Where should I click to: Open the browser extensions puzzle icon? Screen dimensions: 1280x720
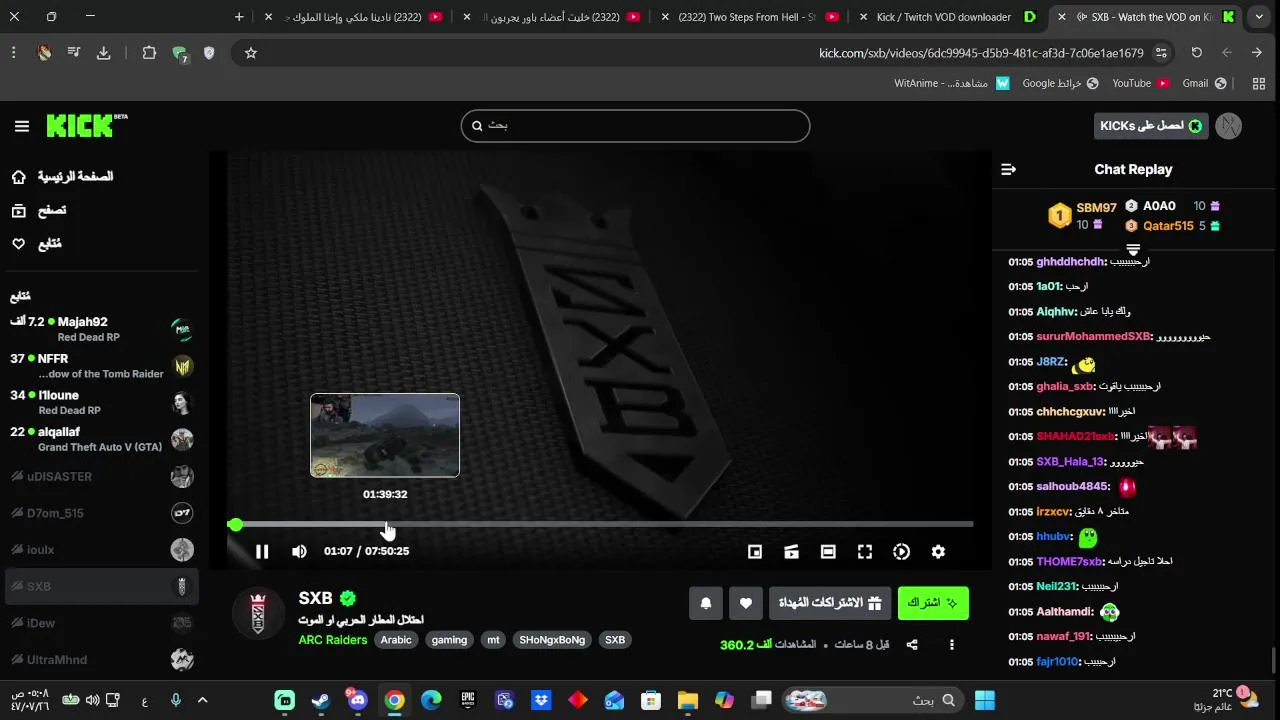[149, 53]
